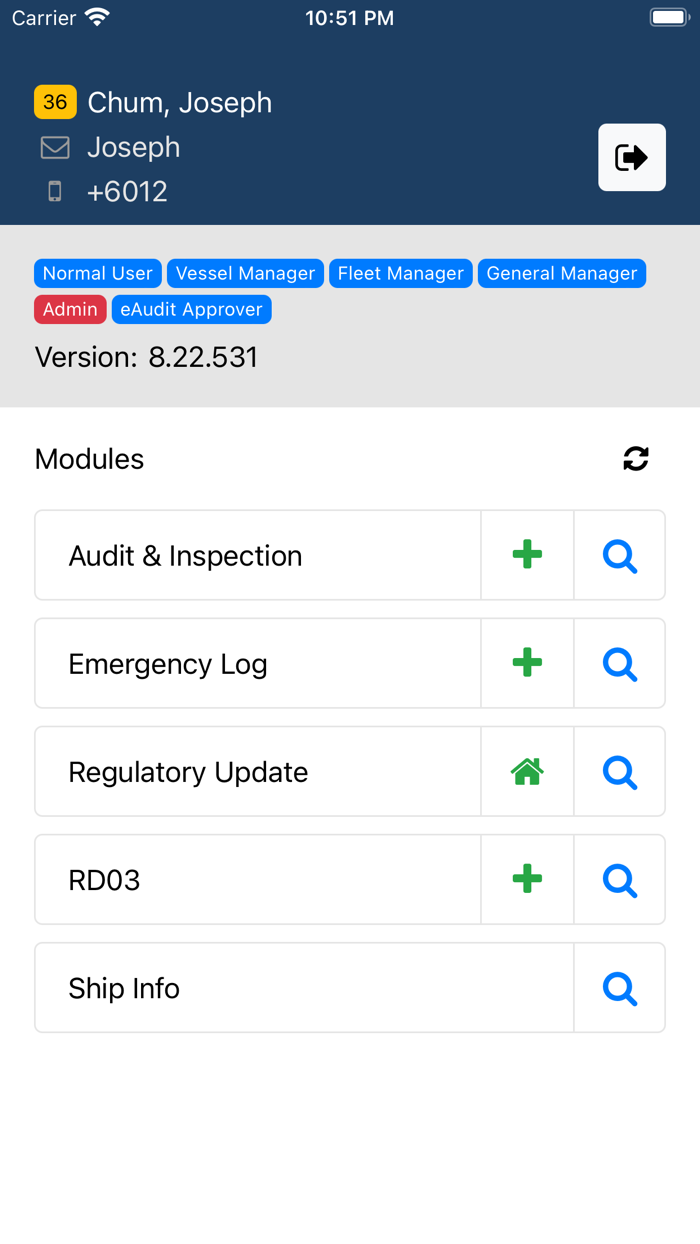This screenshot has height=1244, width=700.
Task: Select the eAudit Approver badge
Action: pos(191,309)
